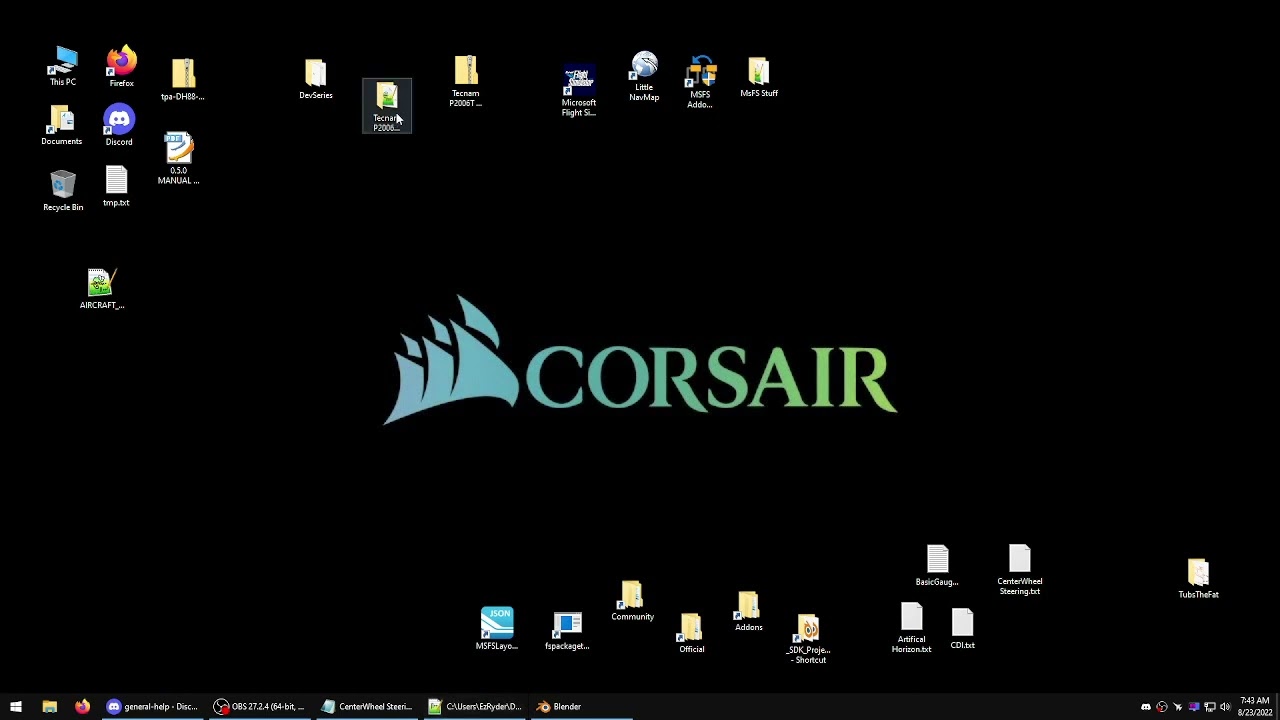Select the Firefox desktop shortcut

click(121, 66)
